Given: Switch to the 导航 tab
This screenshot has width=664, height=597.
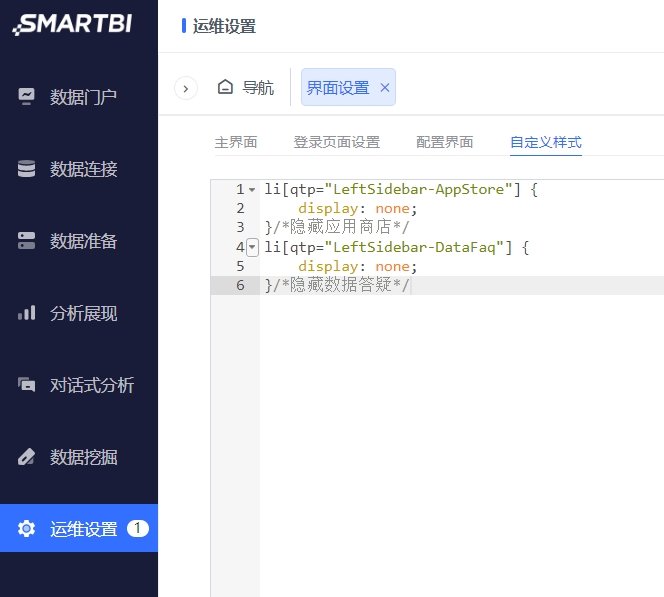Looking at the screenshot, I should coord(246,88).
